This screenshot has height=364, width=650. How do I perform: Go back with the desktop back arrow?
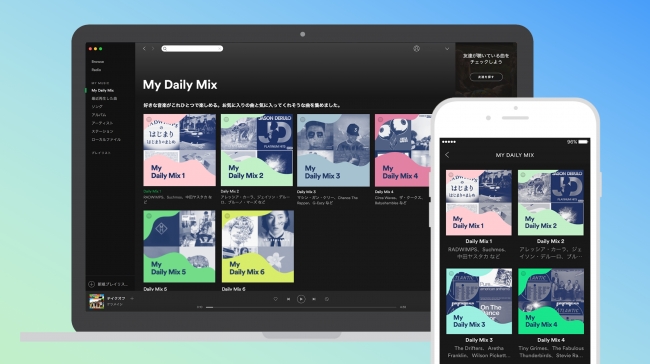pyautogui.click(x=144, y=49)
